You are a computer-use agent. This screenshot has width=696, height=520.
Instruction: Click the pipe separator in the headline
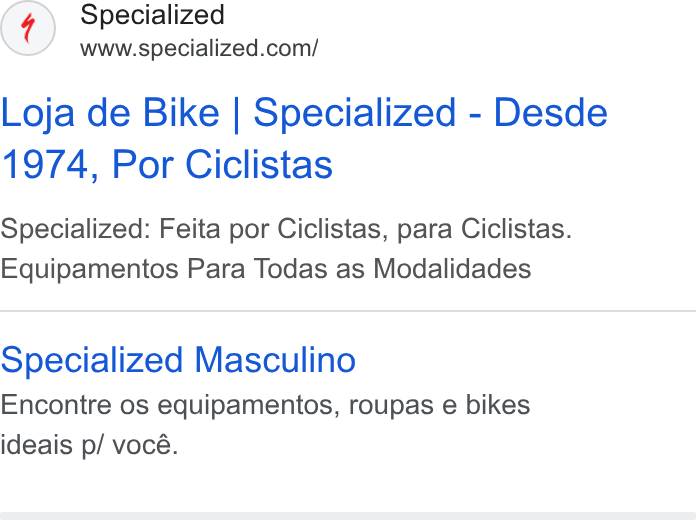pos(236,115)
